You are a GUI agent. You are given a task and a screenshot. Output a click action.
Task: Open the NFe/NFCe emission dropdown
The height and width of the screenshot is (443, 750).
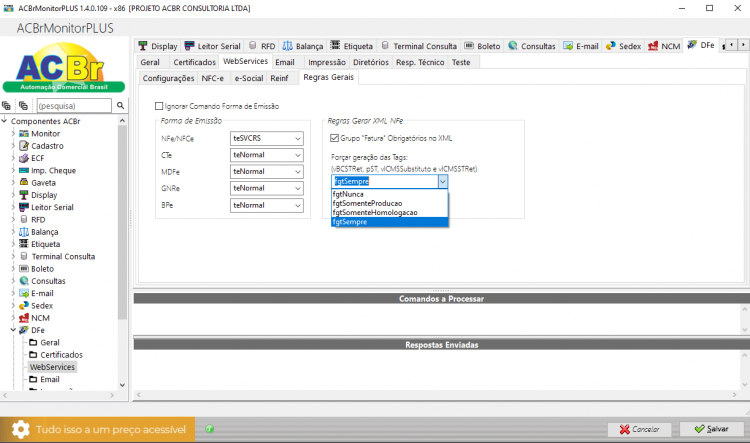266,138
